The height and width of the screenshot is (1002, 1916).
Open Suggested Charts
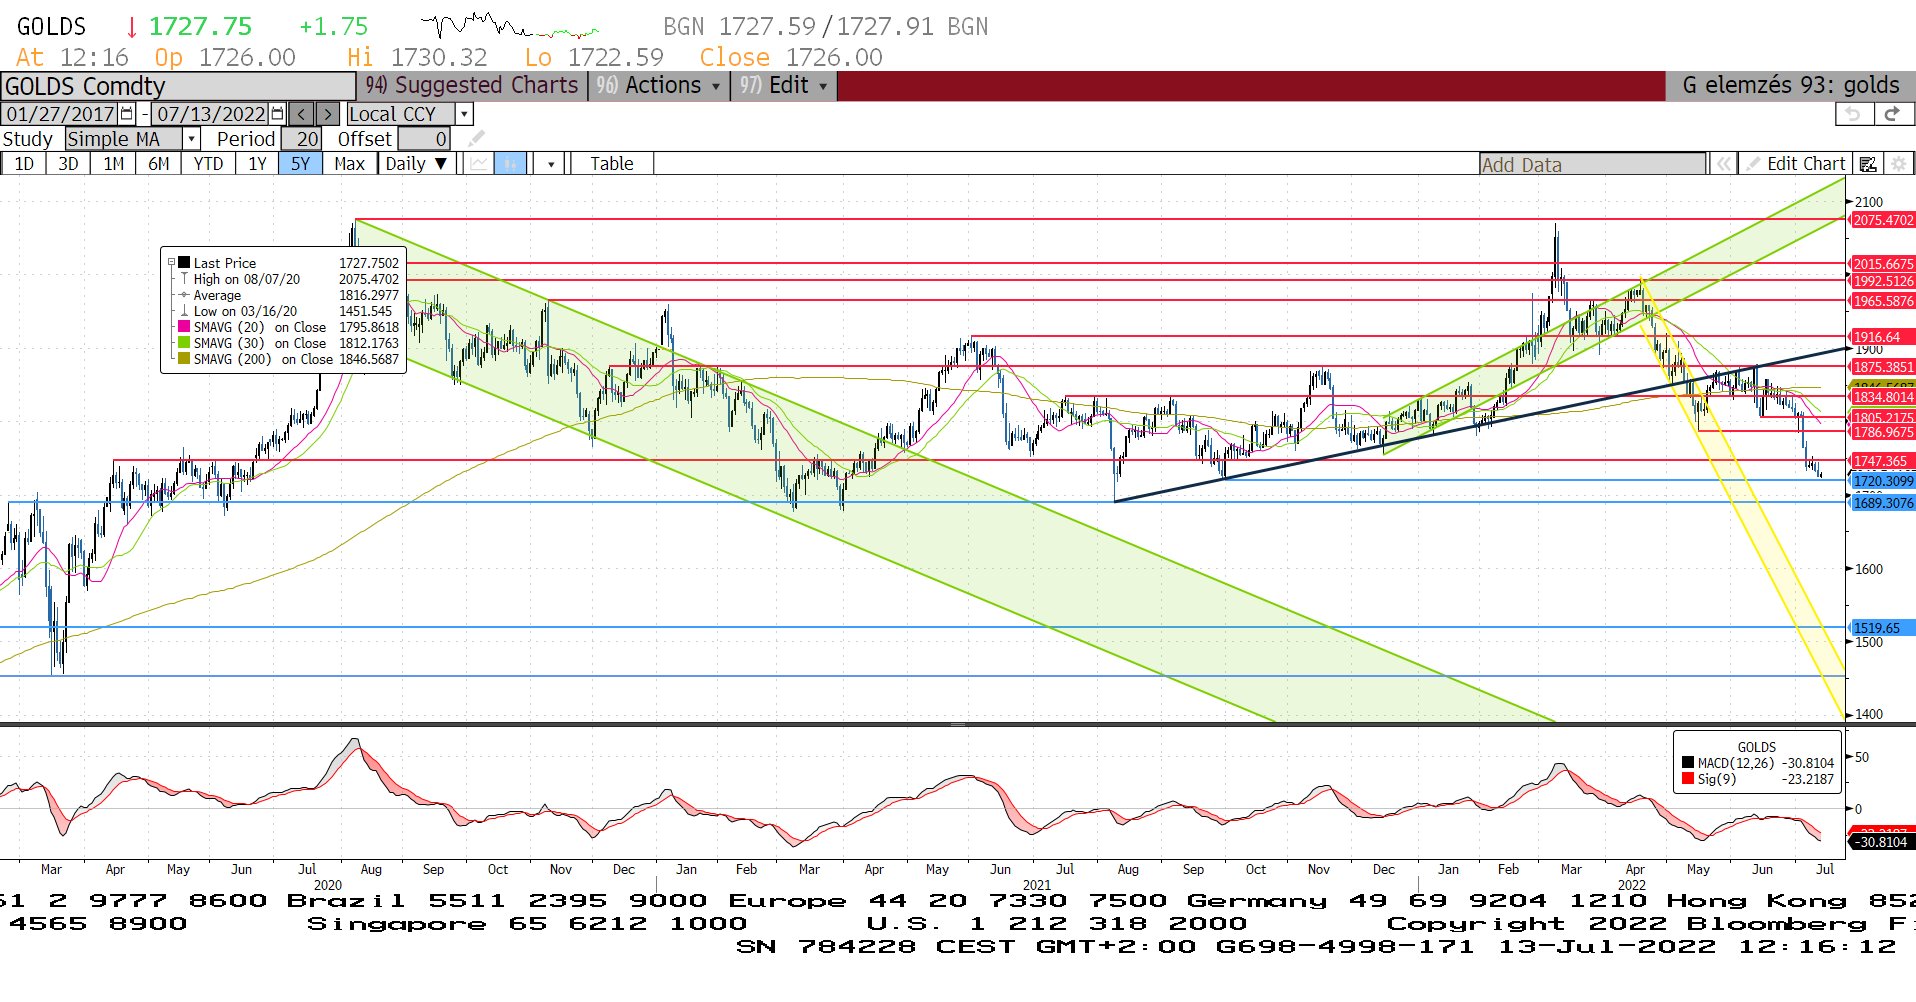click(x=472, y=86)
